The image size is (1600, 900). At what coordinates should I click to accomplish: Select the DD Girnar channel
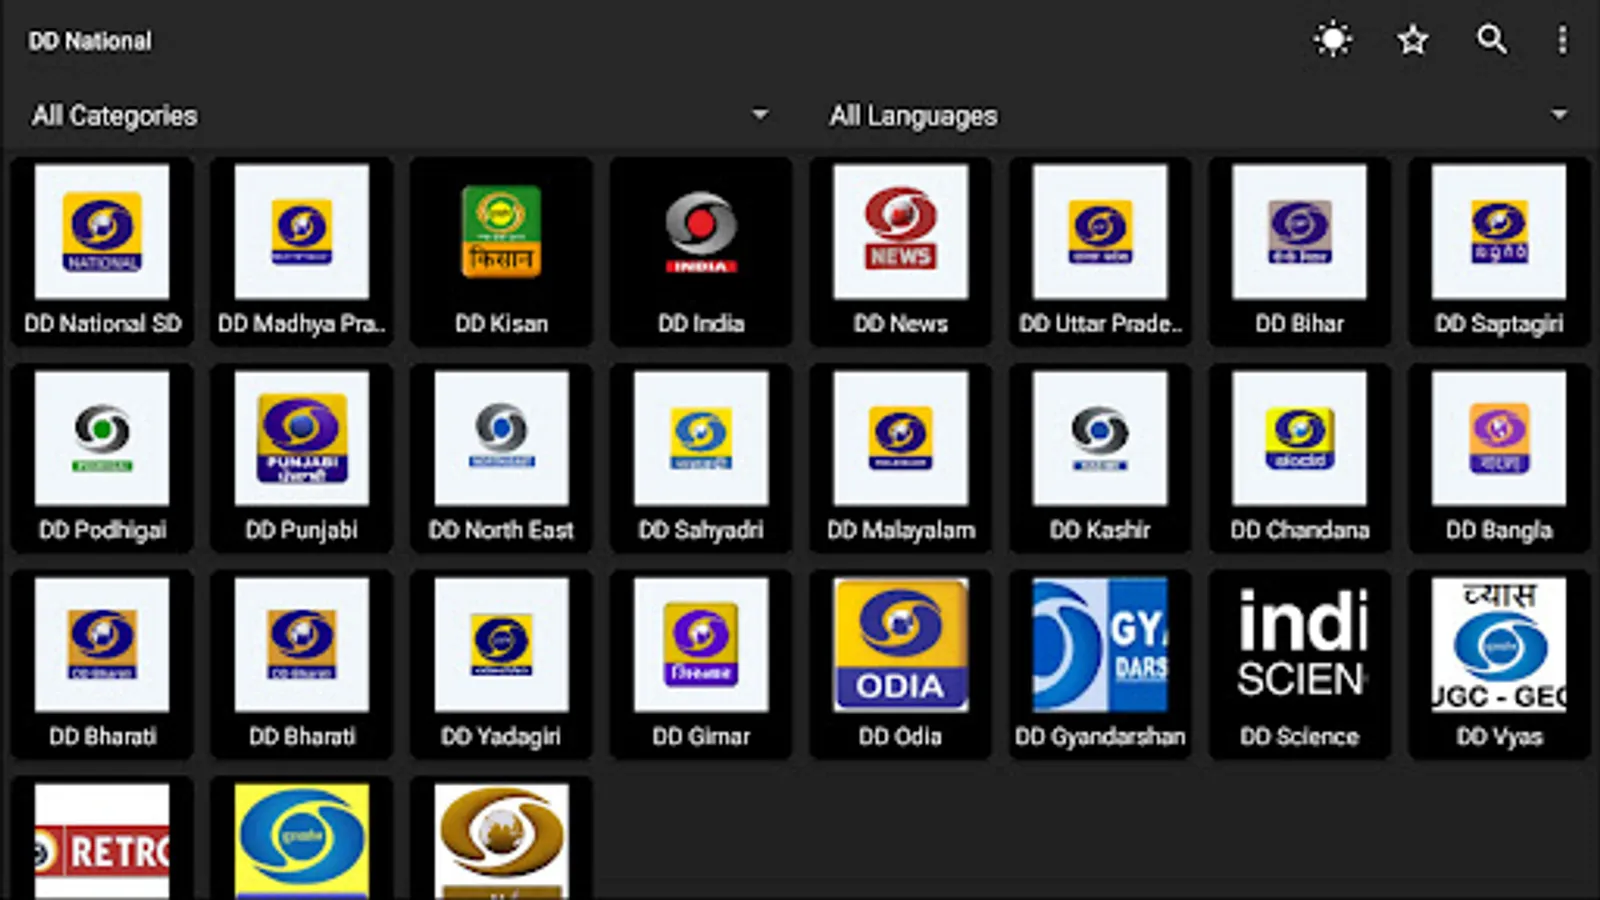pos(701,664)
